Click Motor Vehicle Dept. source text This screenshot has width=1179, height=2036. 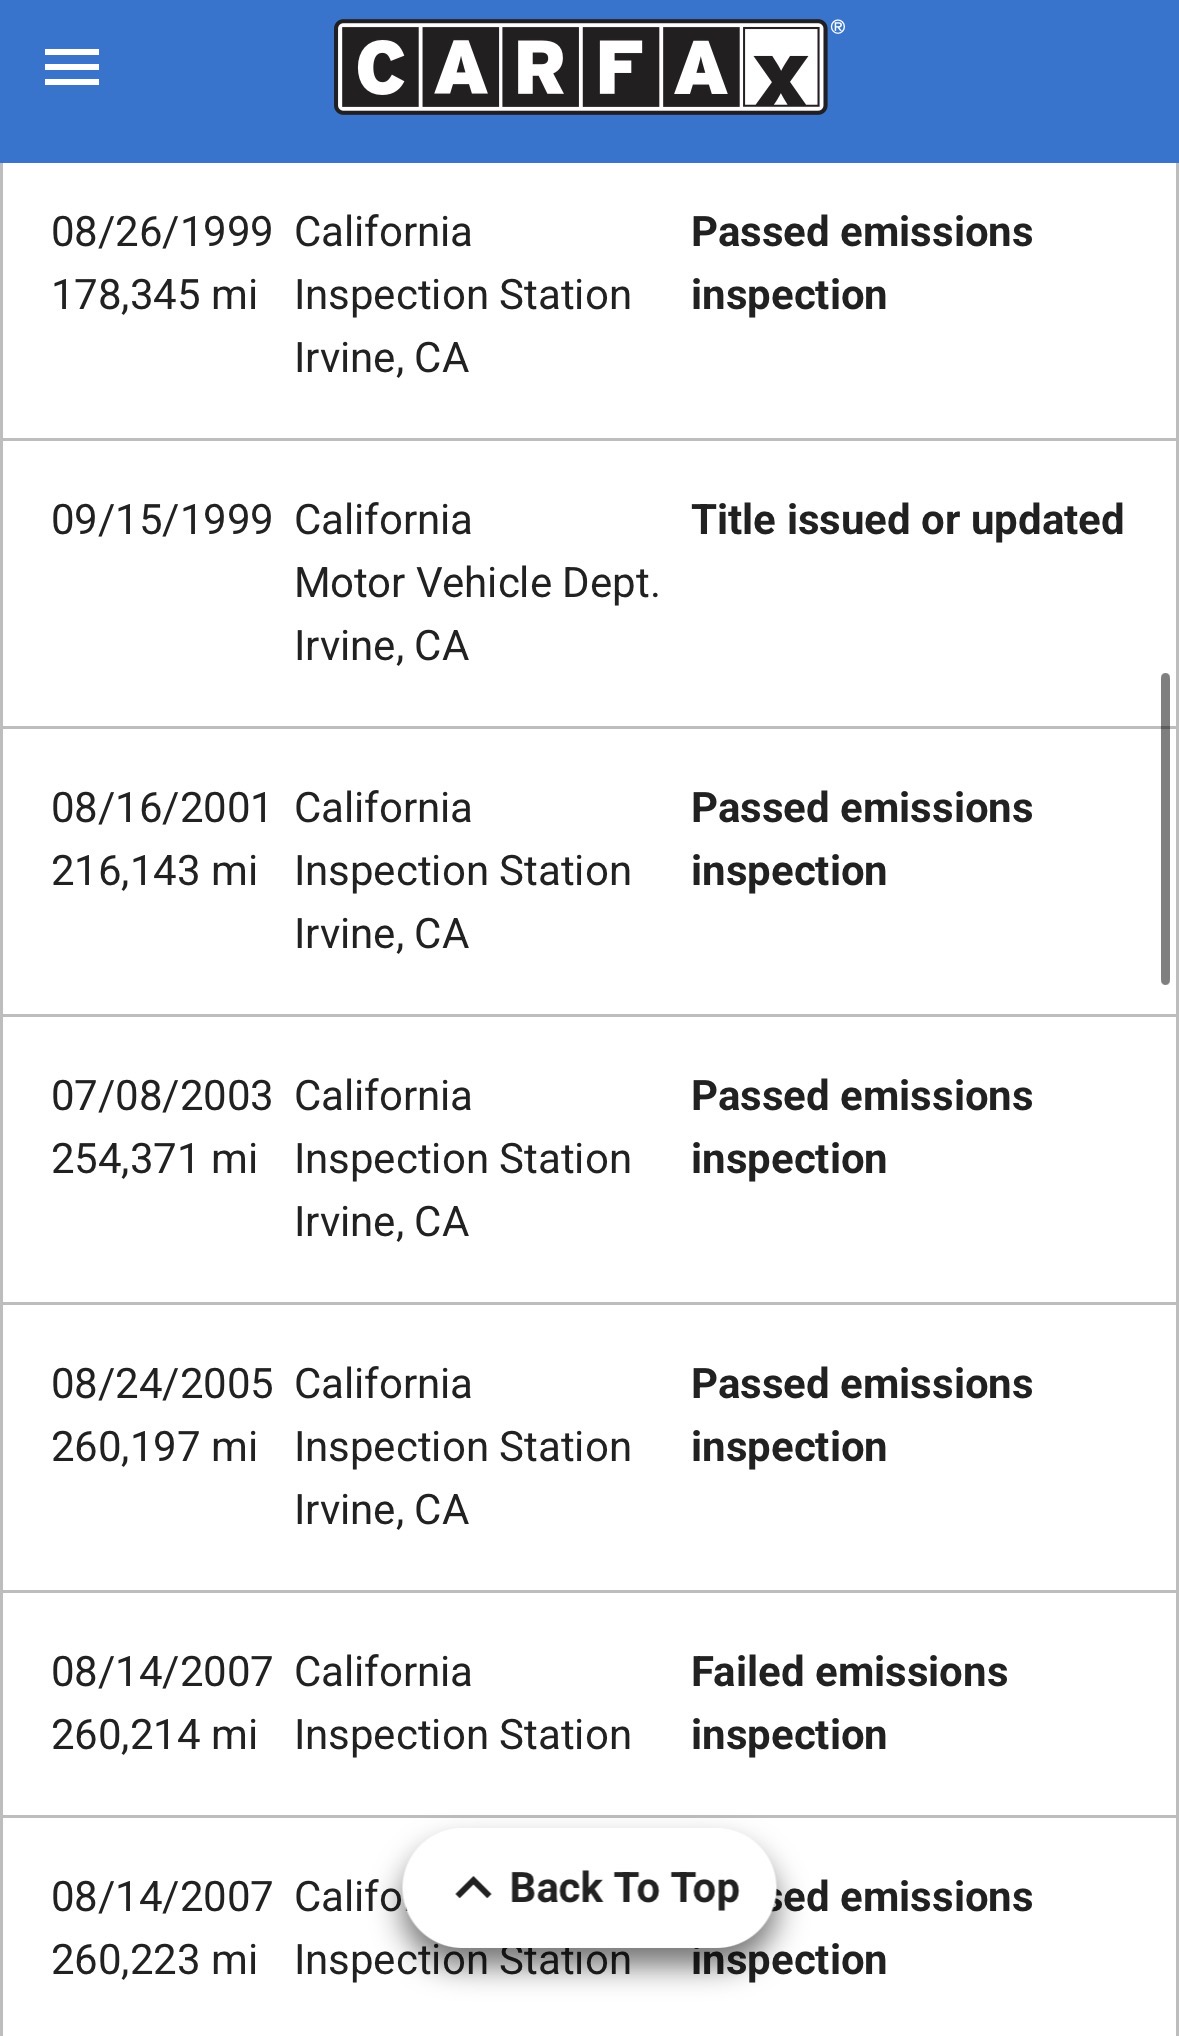tap(477, 583)
